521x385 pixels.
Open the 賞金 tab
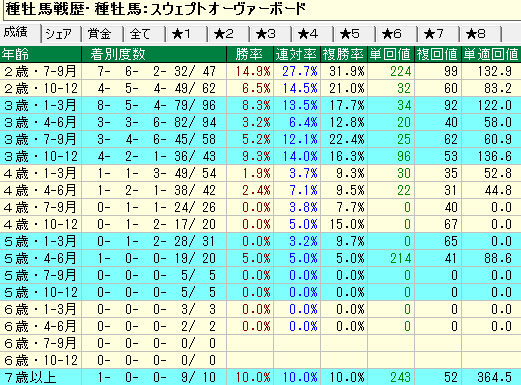(102, 34)
